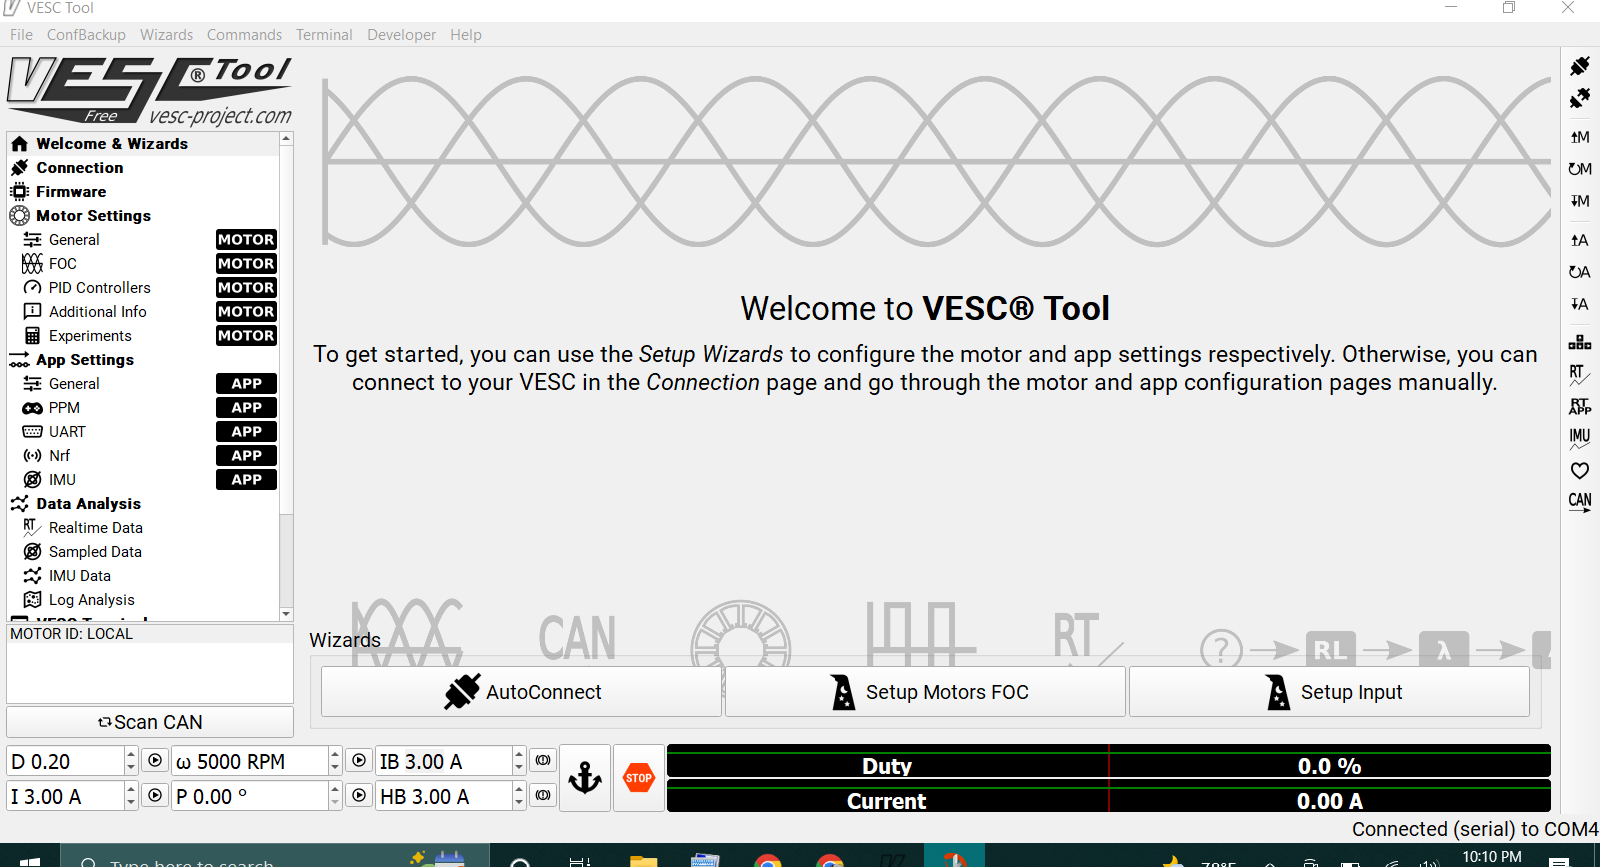Open Realtime Data page
Image resolution: width=1600 pixels, height=867 pixels.
tap(144, 528)
